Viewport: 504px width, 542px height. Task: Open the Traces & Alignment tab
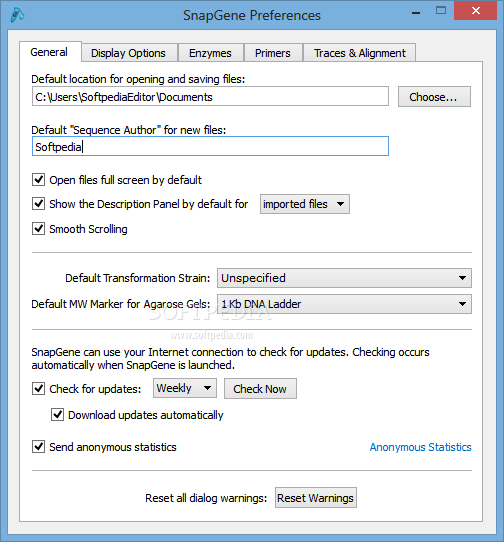point(360,53)
